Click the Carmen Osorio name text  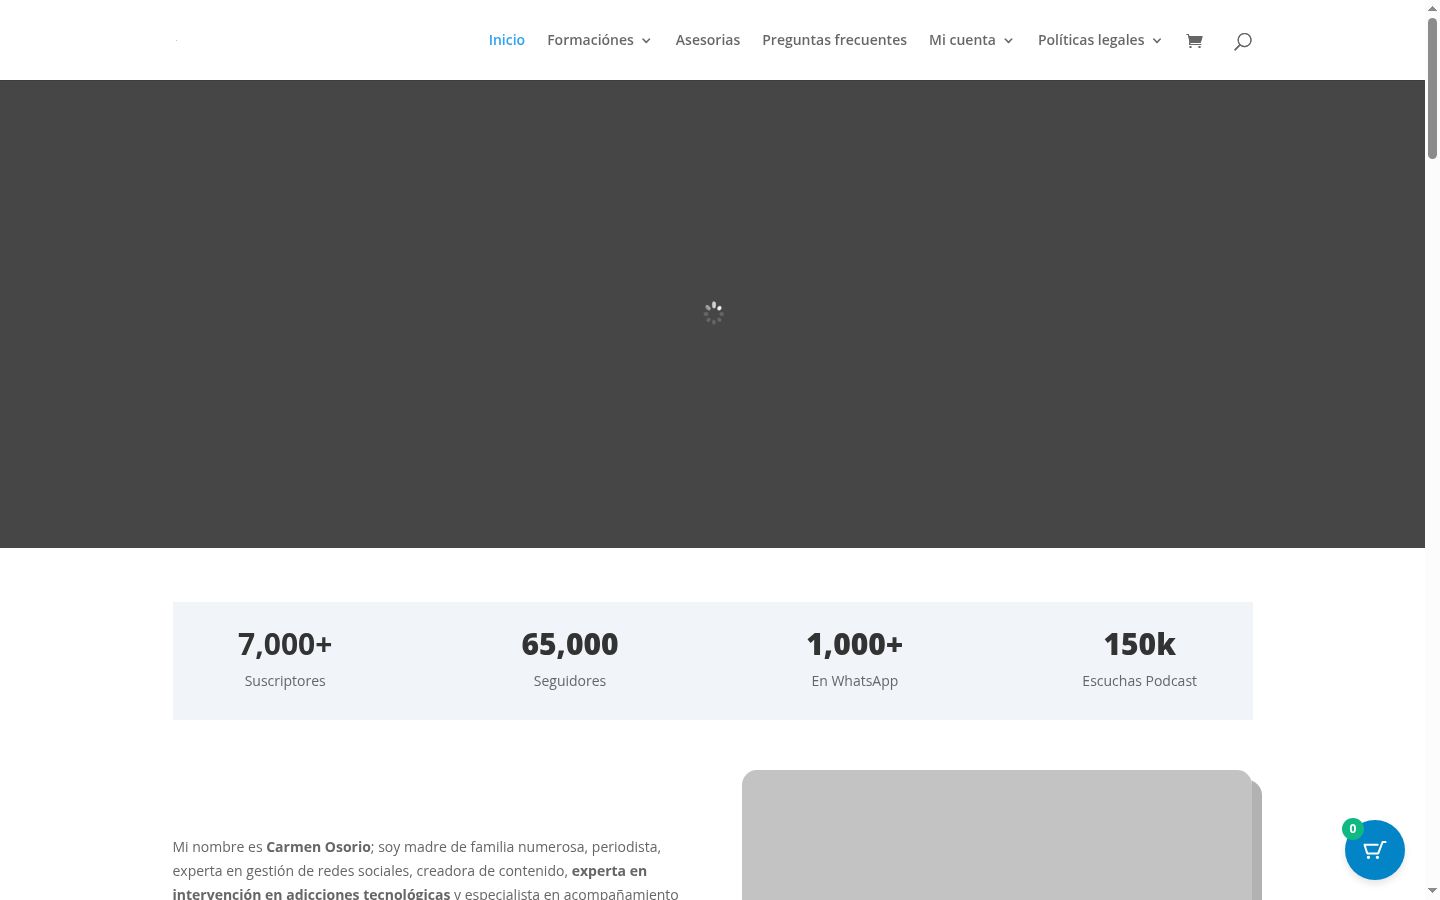[x=318, y=847]
